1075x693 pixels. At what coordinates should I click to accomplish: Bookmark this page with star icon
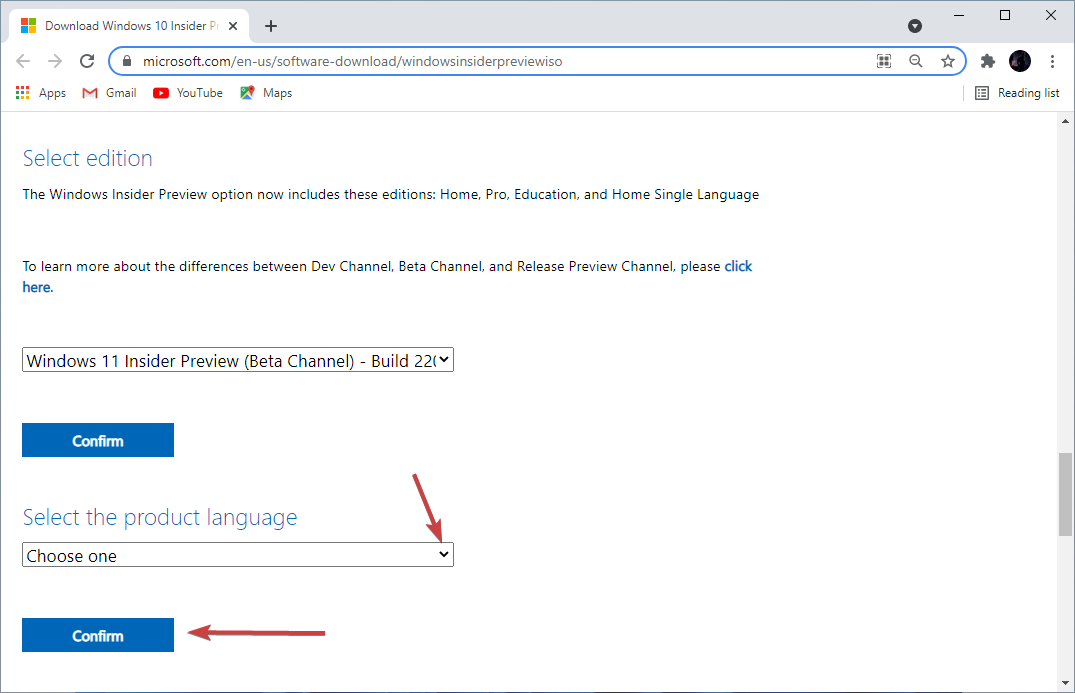[x=947, y=61]
